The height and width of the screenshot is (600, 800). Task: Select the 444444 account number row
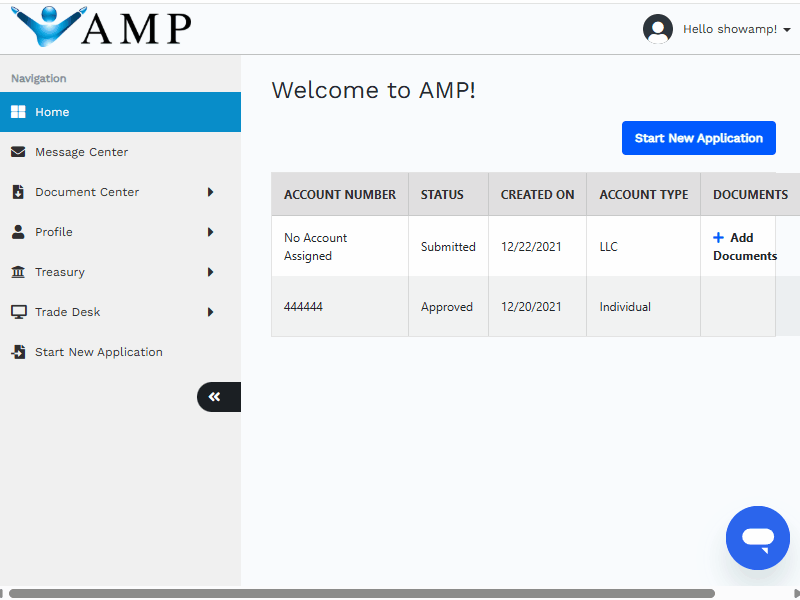304,307
